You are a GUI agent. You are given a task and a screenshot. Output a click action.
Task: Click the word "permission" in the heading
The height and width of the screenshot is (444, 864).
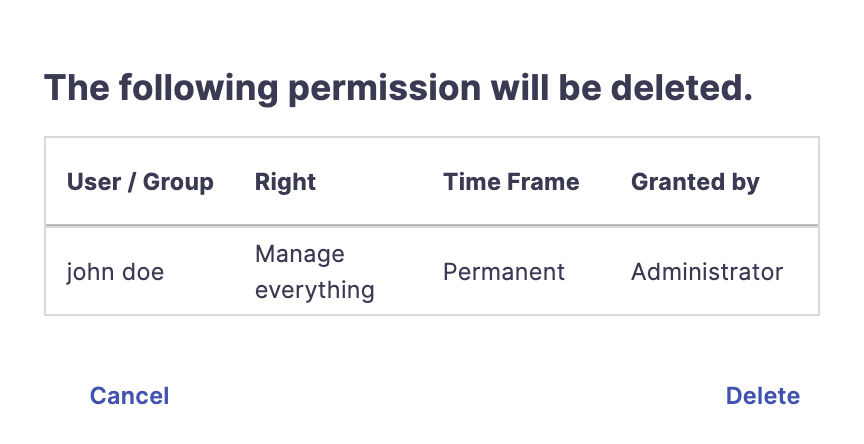point(385,88)
